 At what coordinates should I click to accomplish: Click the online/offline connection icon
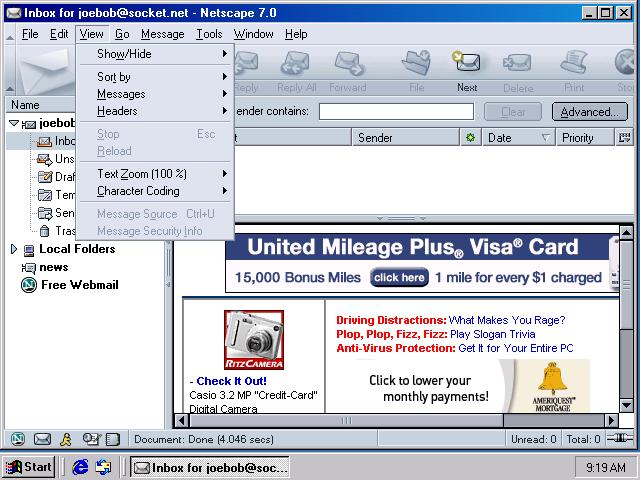click(x=619, y=438)
